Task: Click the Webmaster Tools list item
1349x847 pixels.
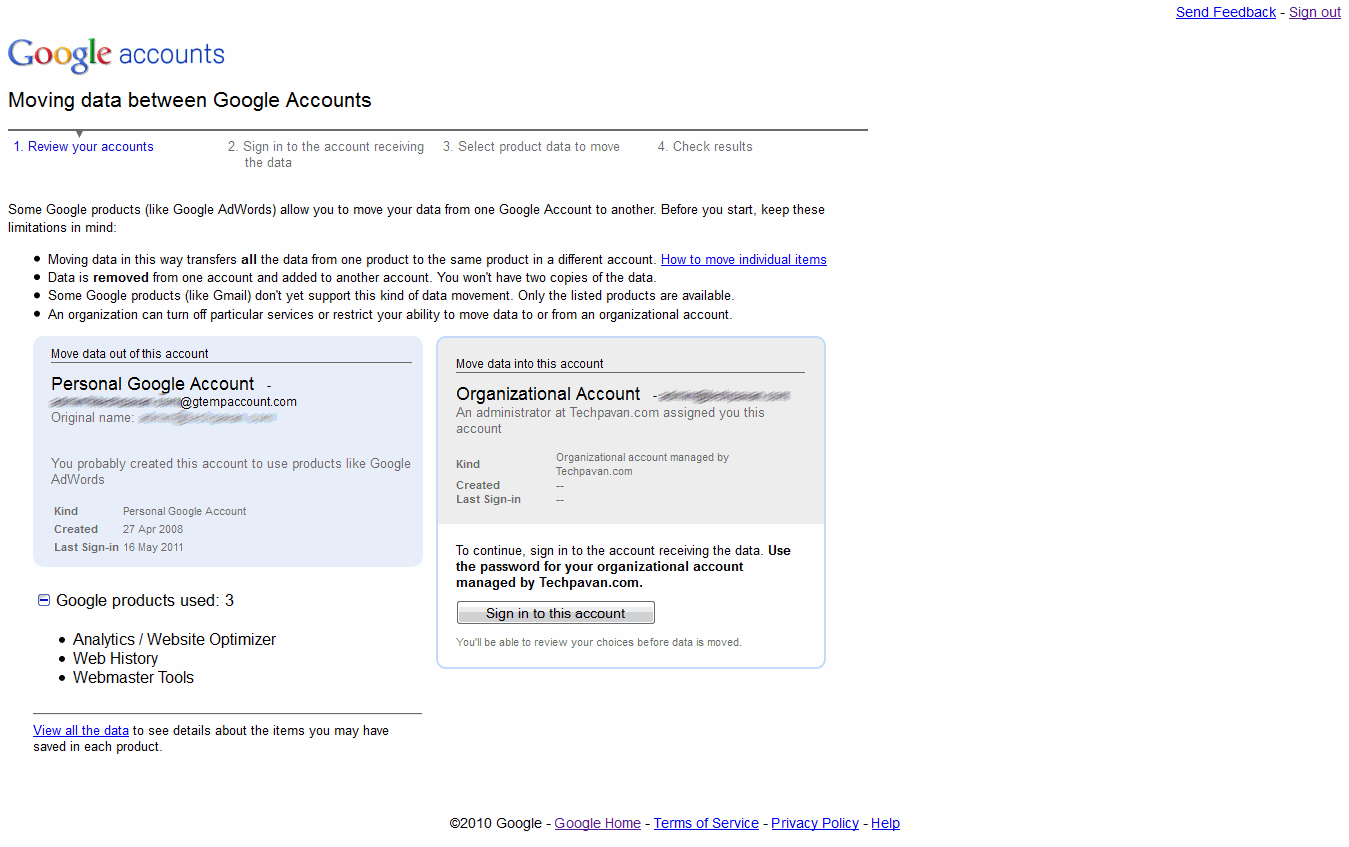Action: tap(133, 677)
